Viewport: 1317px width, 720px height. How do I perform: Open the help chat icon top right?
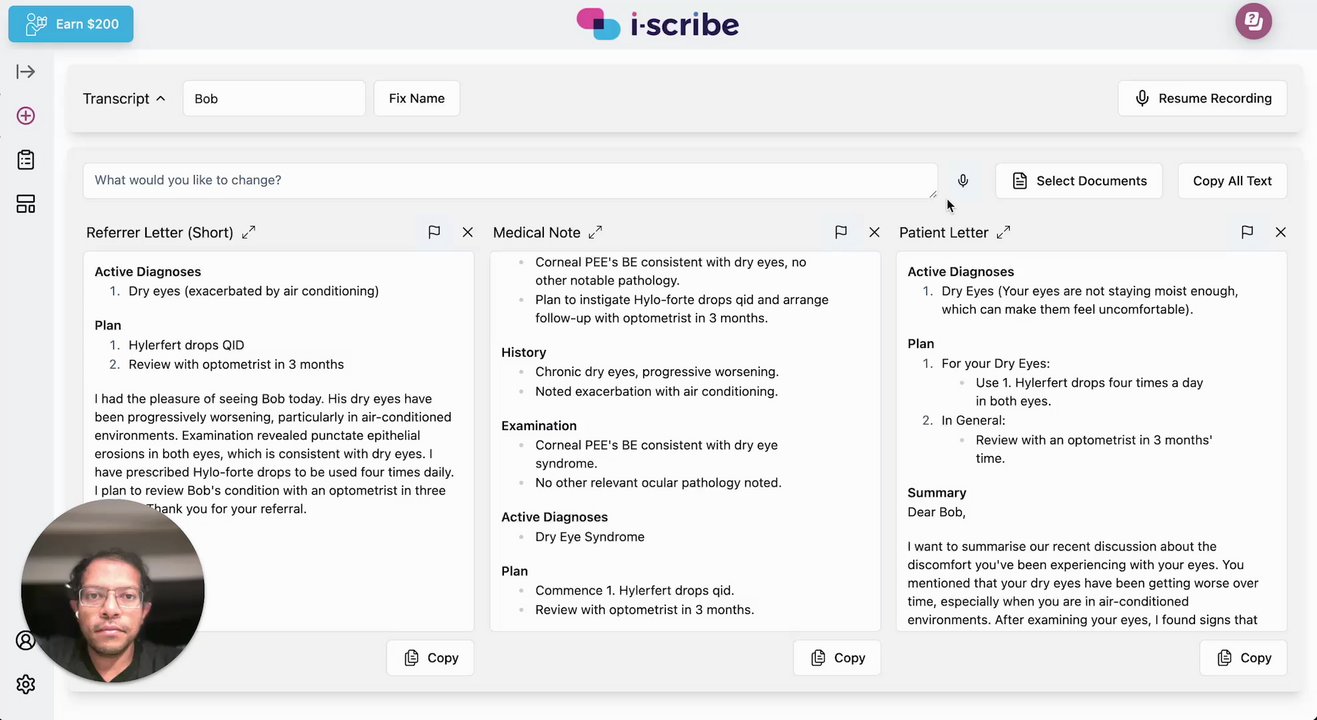coord(1253,21)
